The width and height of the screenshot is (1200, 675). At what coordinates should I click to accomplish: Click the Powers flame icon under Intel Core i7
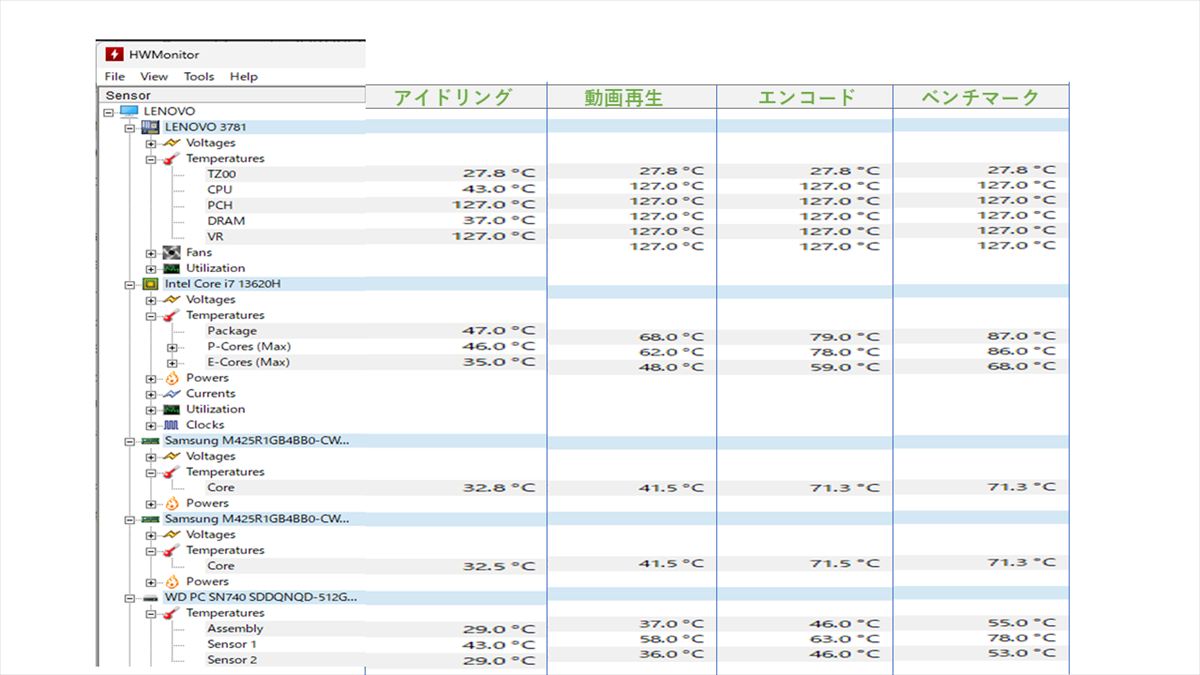tap(171, 378)
